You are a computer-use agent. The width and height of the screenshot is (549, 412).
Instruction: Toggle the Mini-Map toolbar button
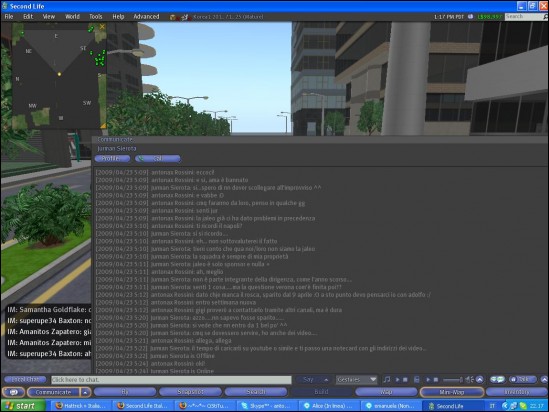tap(452, 392)
